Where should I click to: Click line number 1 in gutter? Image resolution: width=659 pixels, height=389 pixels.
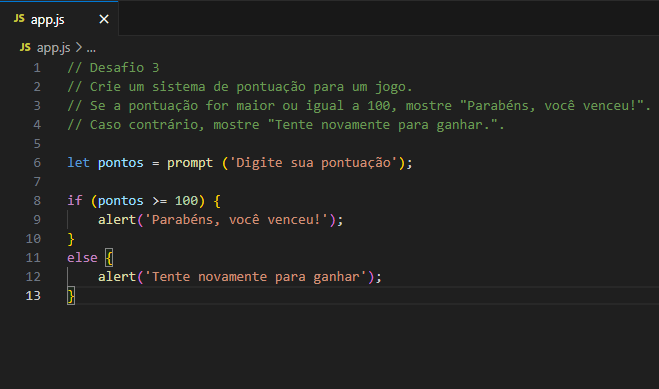point(37,68)
